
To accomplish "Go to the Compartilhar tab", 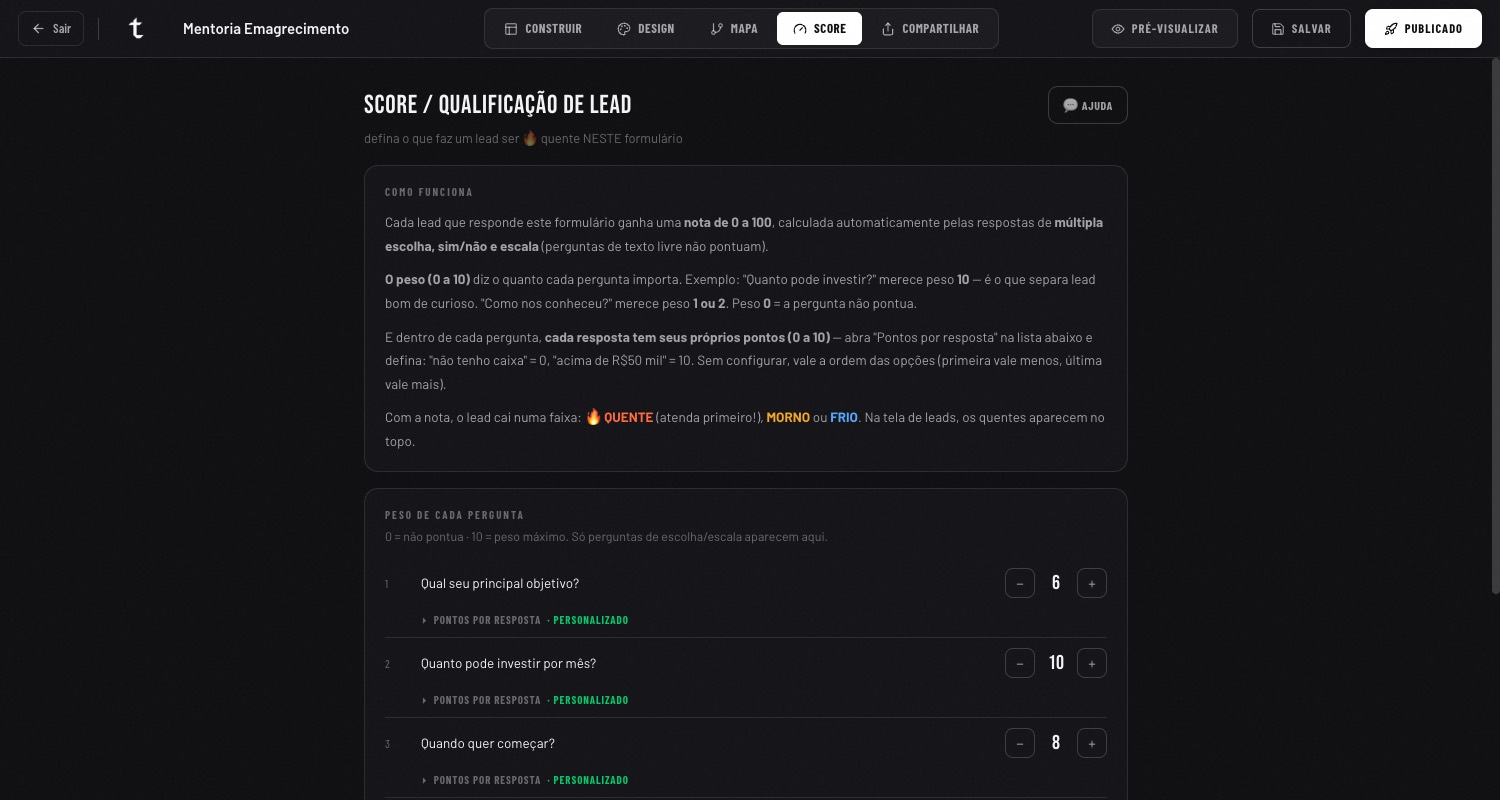I will pos(930,29).
